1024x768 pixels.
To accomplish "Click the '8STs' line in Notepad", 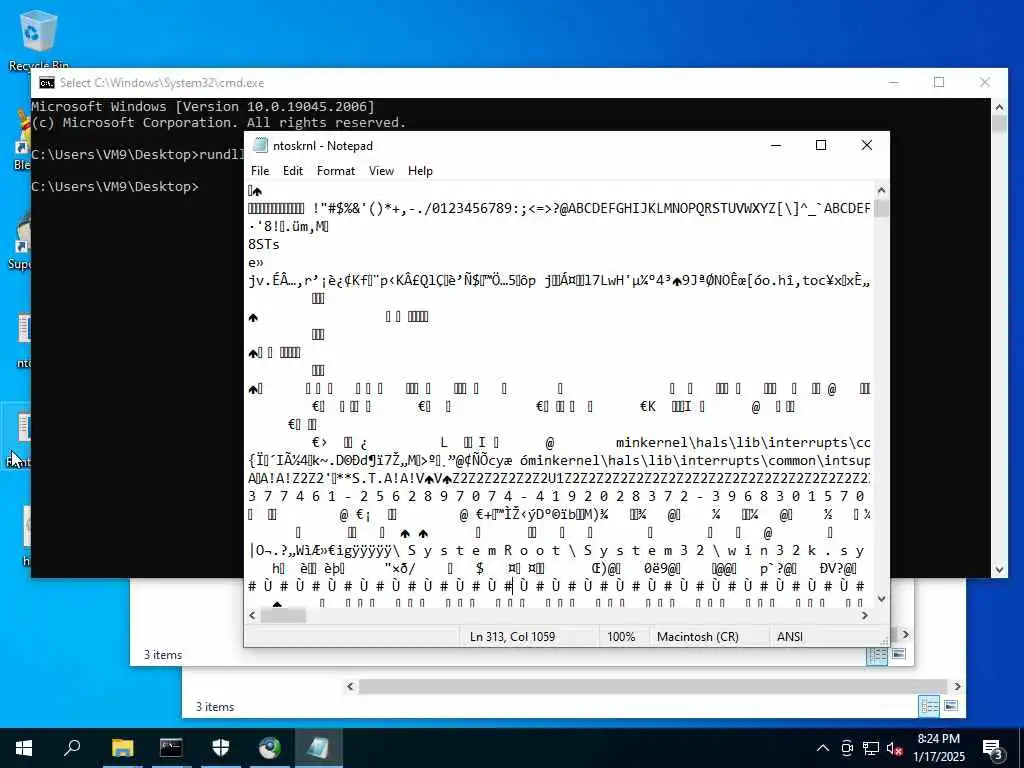I will coord(264,244).
